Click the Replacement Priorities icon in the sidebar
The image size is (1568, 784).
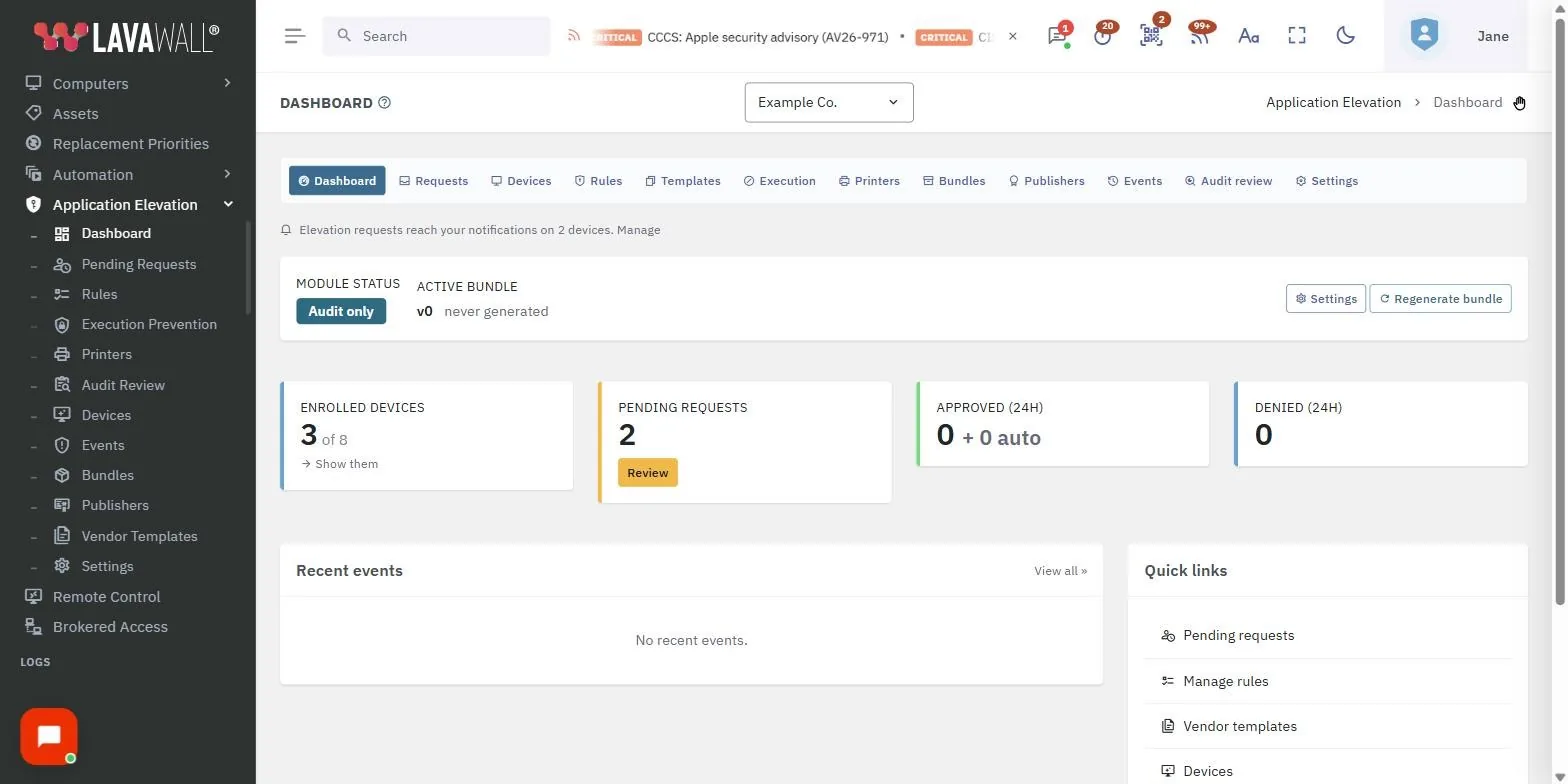coord(34,143)
